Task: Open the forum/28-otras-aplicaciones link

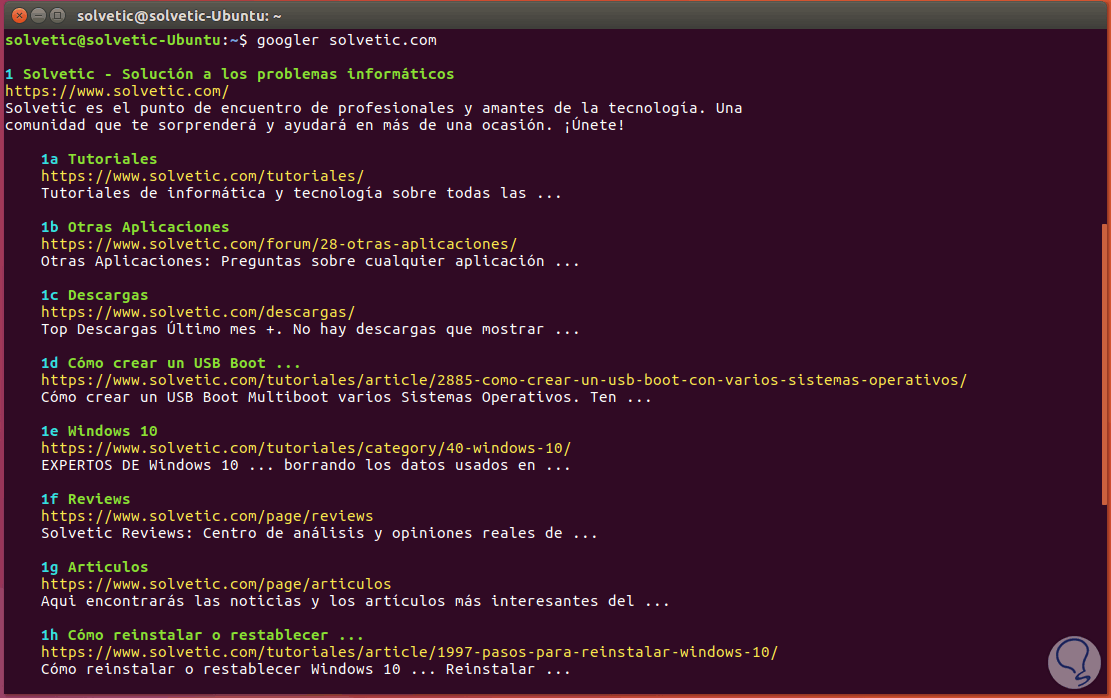Action: click(279, 244)
